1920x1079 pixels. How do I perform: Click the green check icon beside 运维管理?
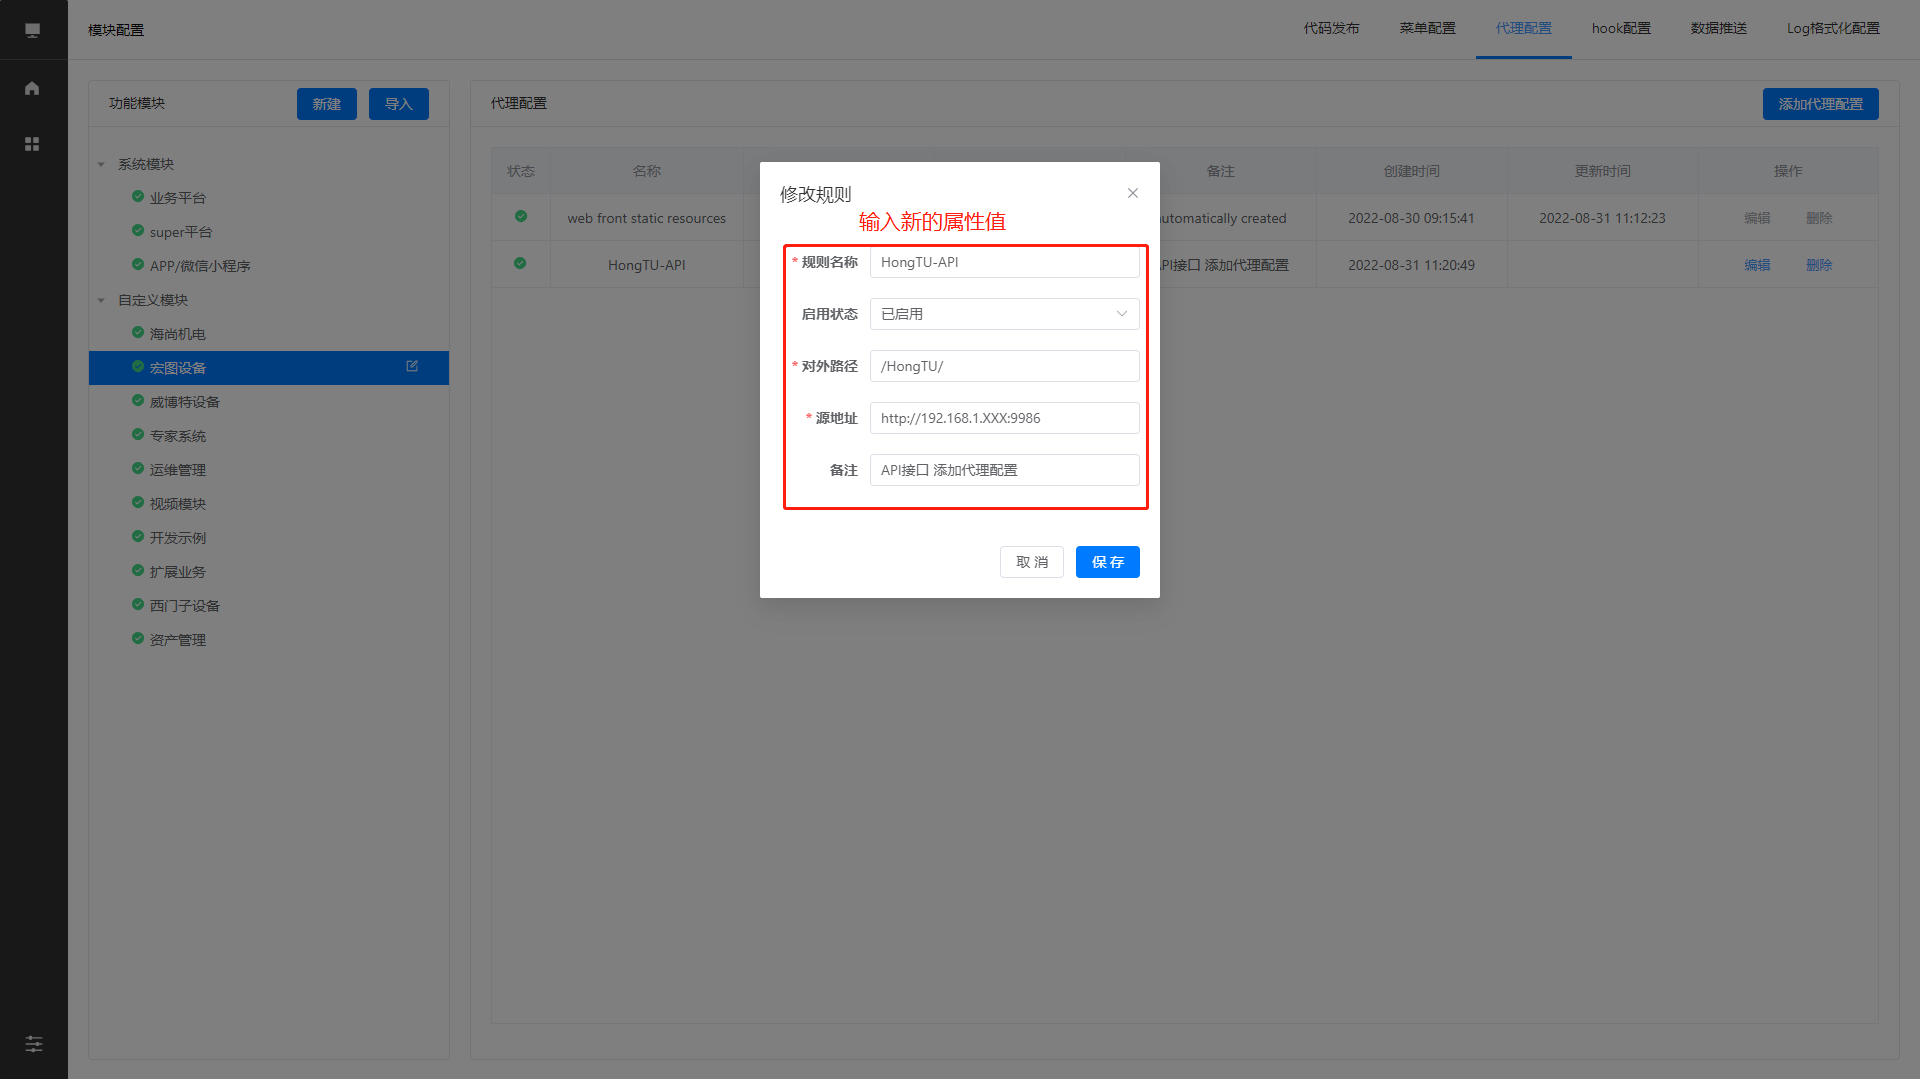click(x=138, y=468)
